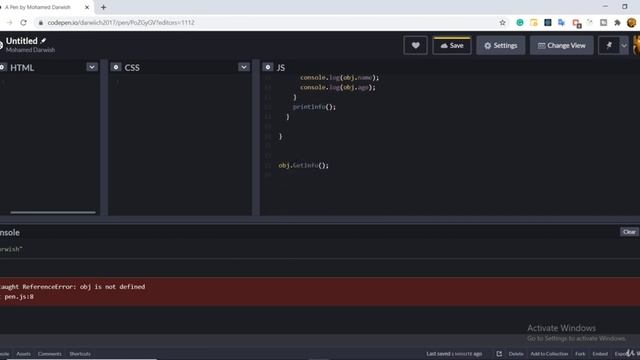Open the CSS editor settings gear
The height and width of the screenshot is (360, 640).
coord(116,67)
